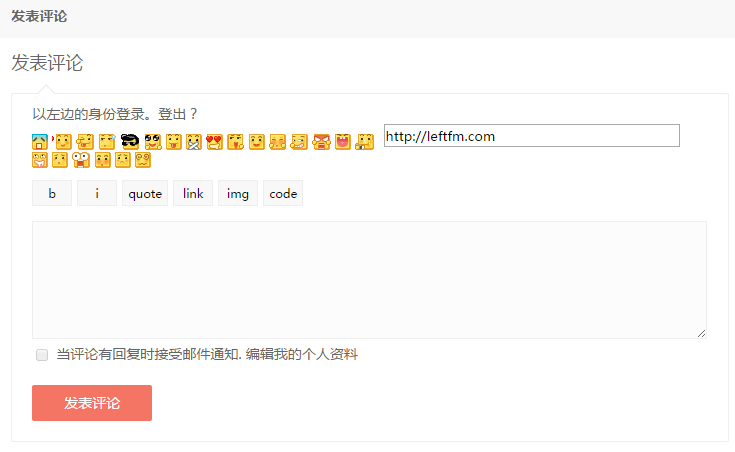Image resolution: width=735 pixels, height=452 pixels.
Task: Insert a code tag
Action: [x=283, y=193]
